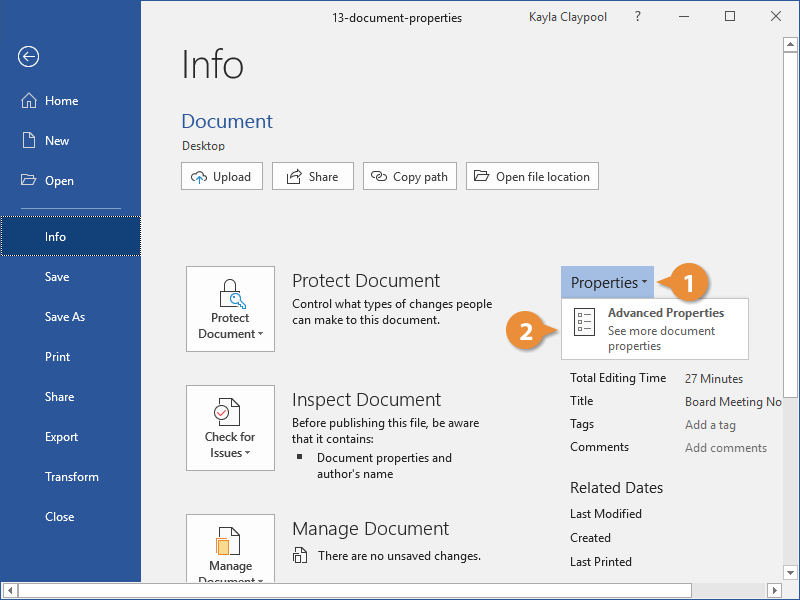
Task: Click the Upload button
Action: [222, 177]
